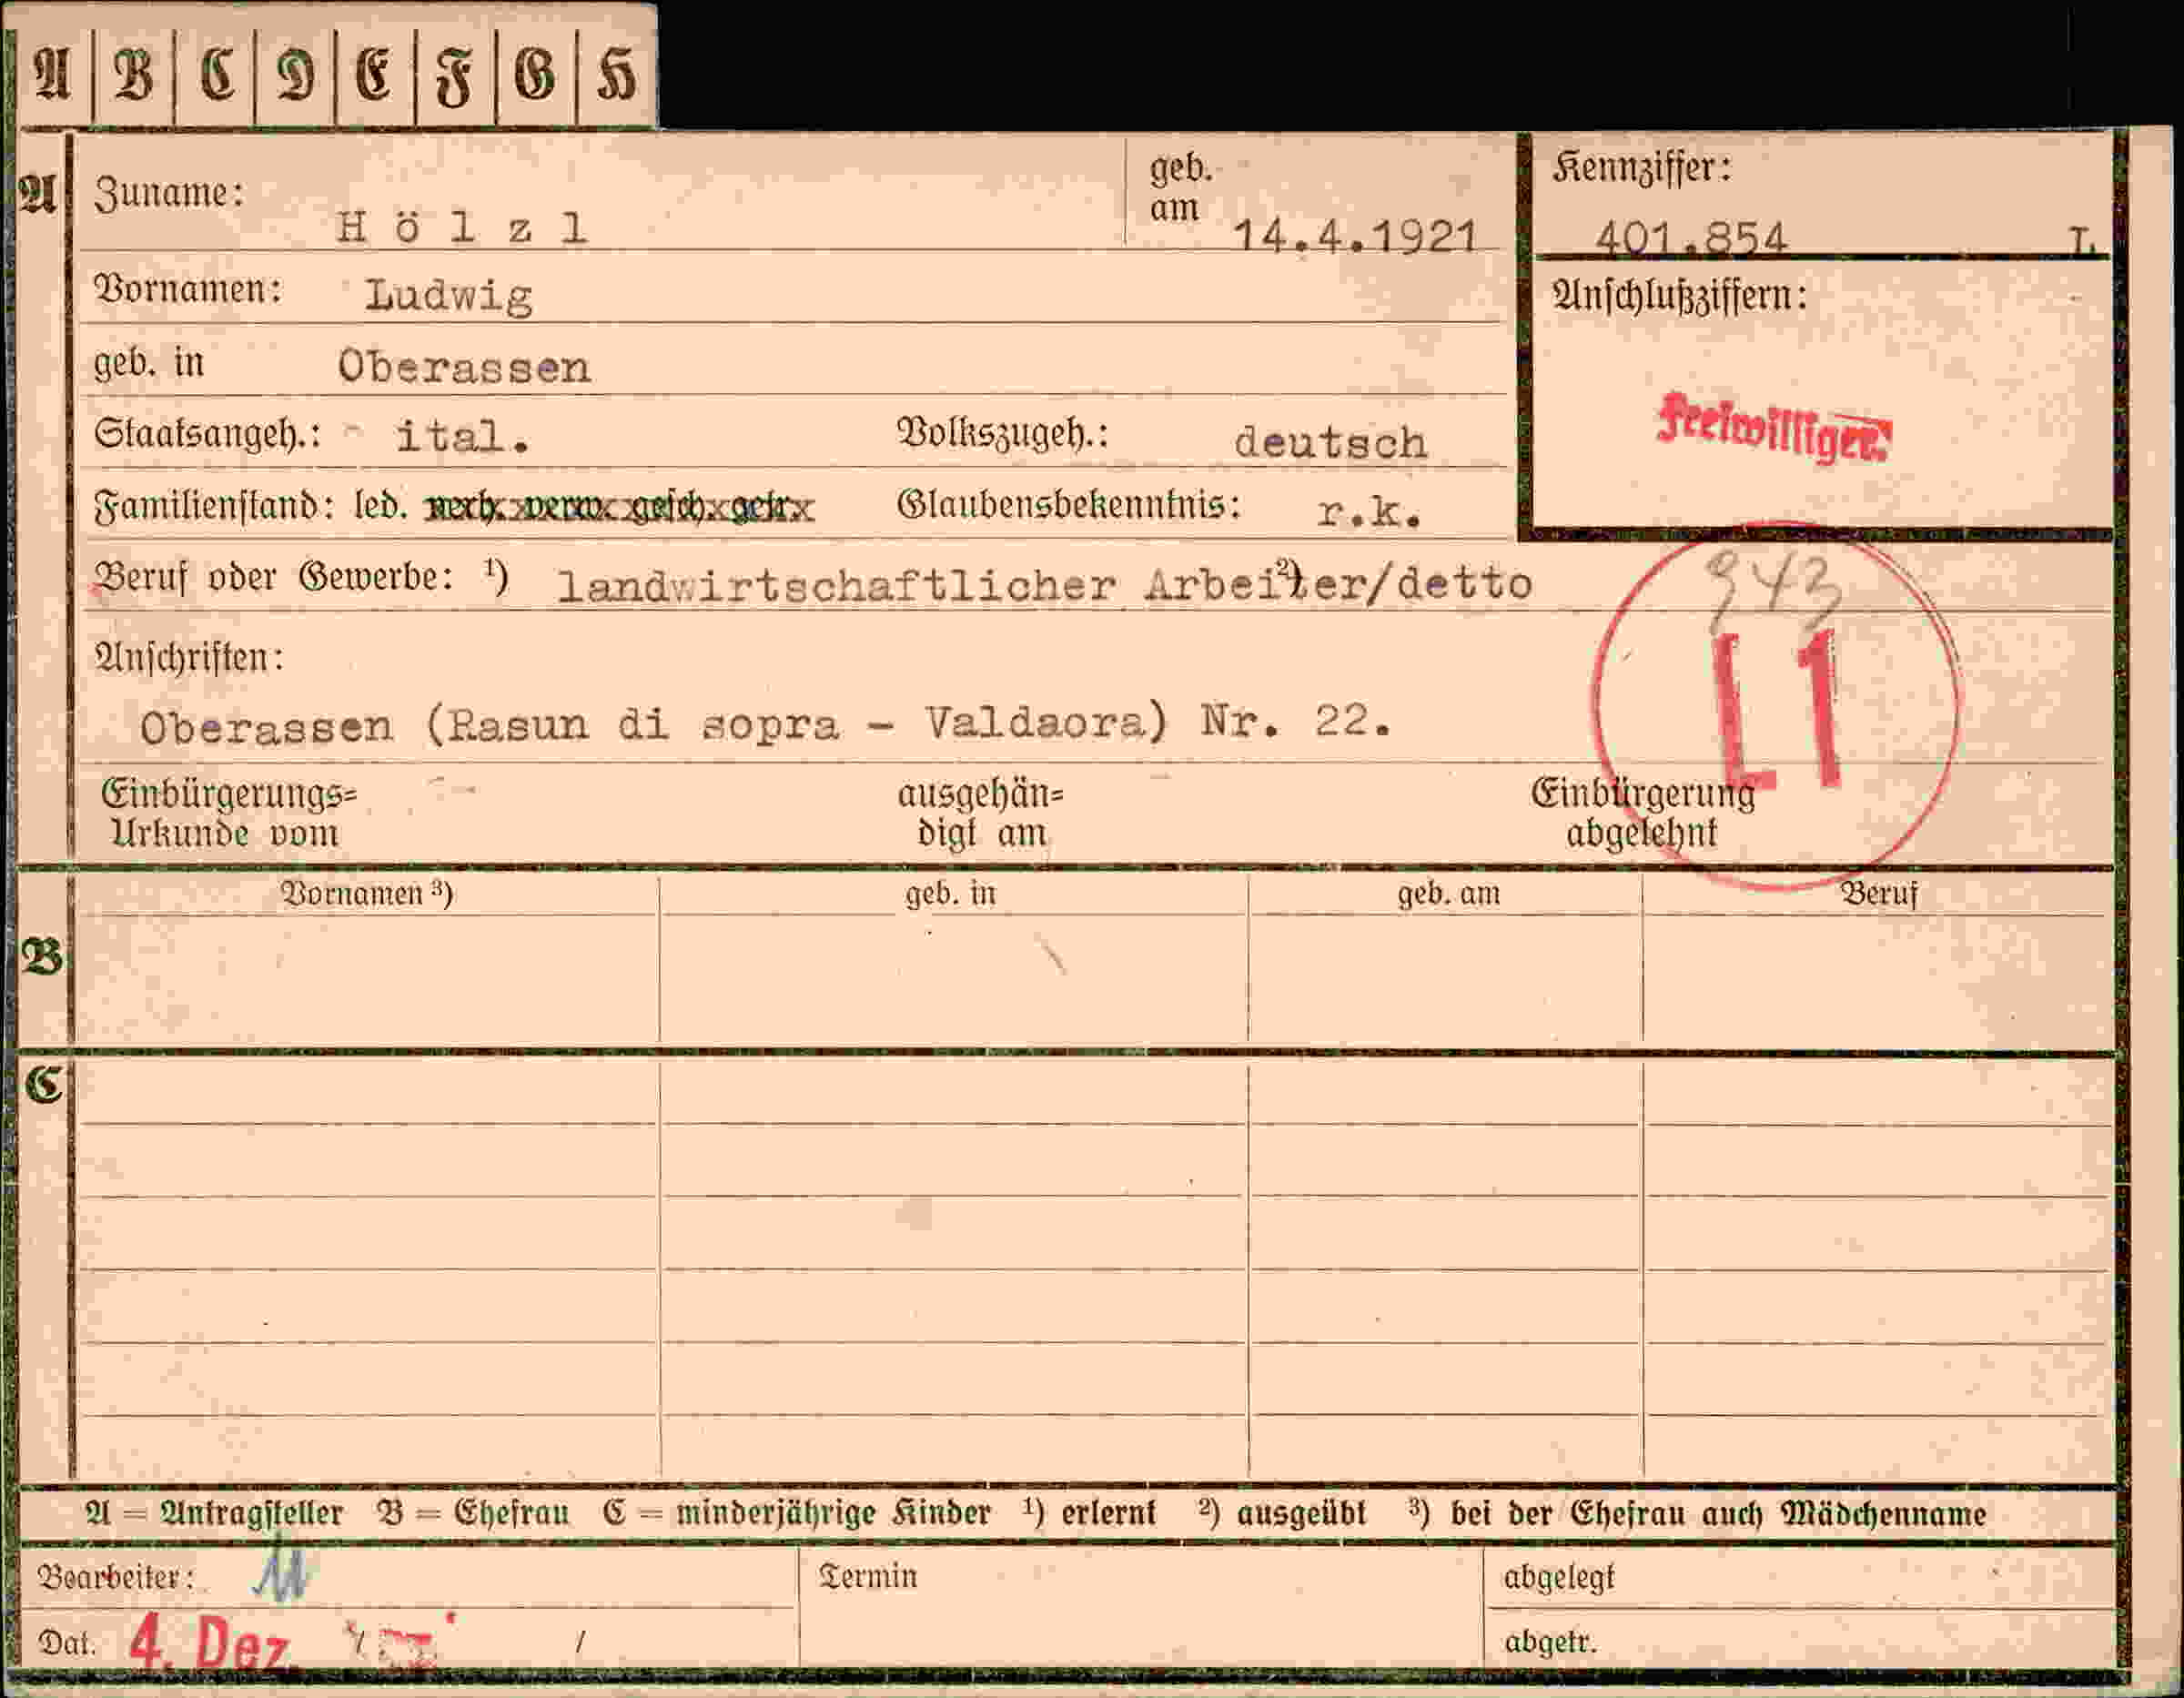Click the "Staatsangeh.:" label
The height and width of the screenshot is (1698, 2184).
pyautogui.click(x=208, y=434)
